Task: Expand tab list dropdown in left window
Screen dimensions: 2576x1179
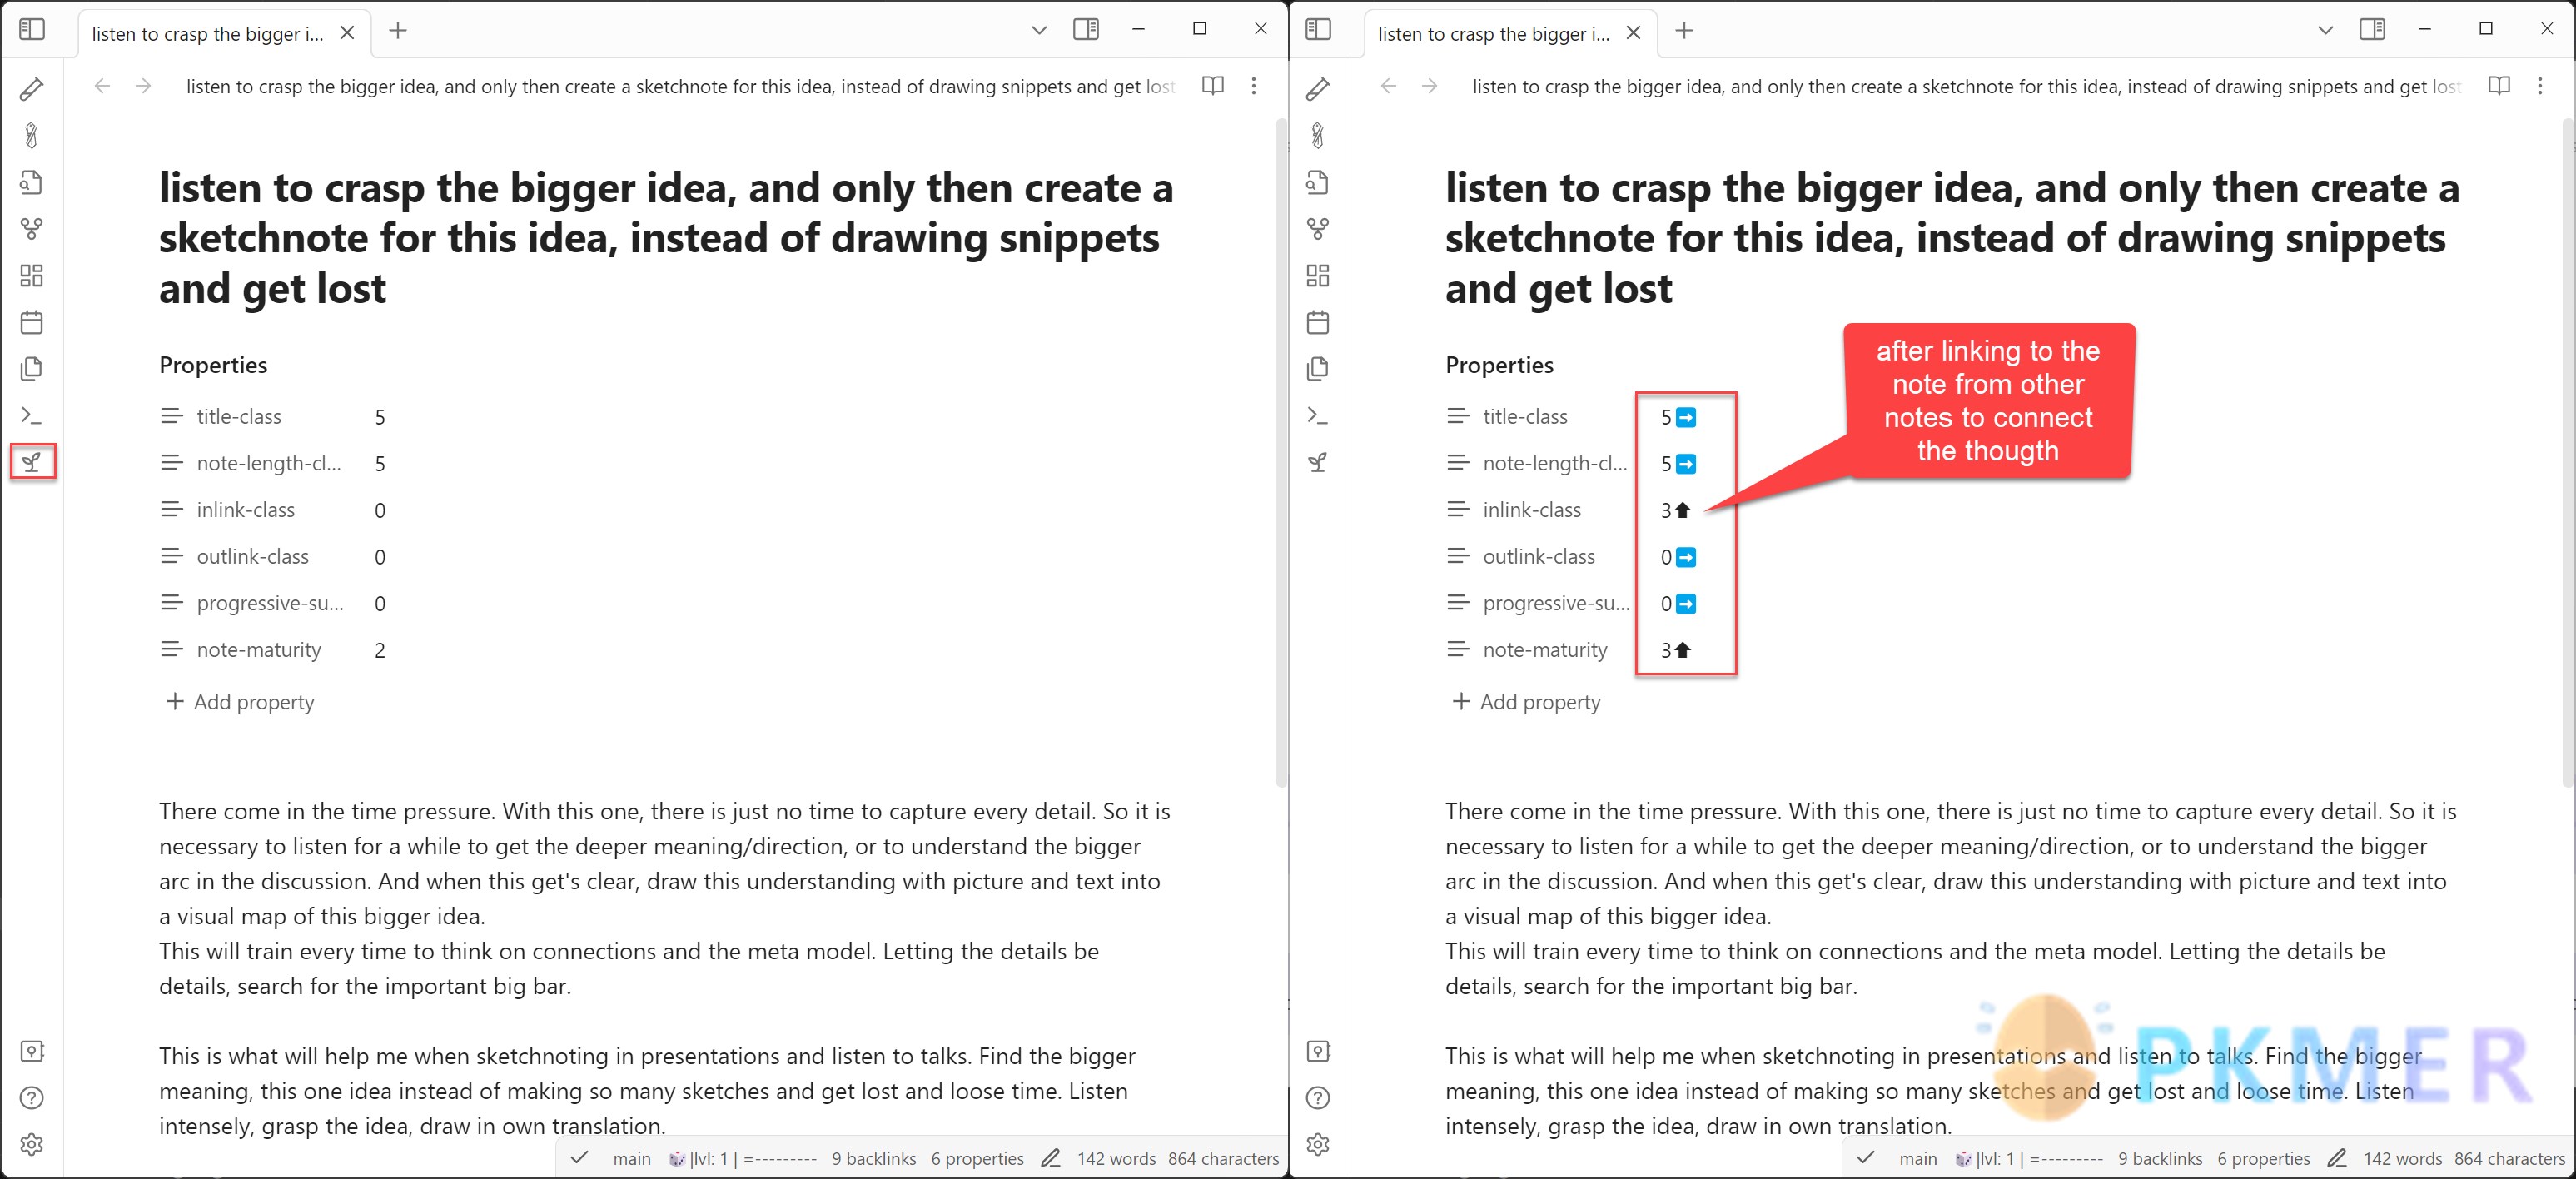Action: (1039, 30)
